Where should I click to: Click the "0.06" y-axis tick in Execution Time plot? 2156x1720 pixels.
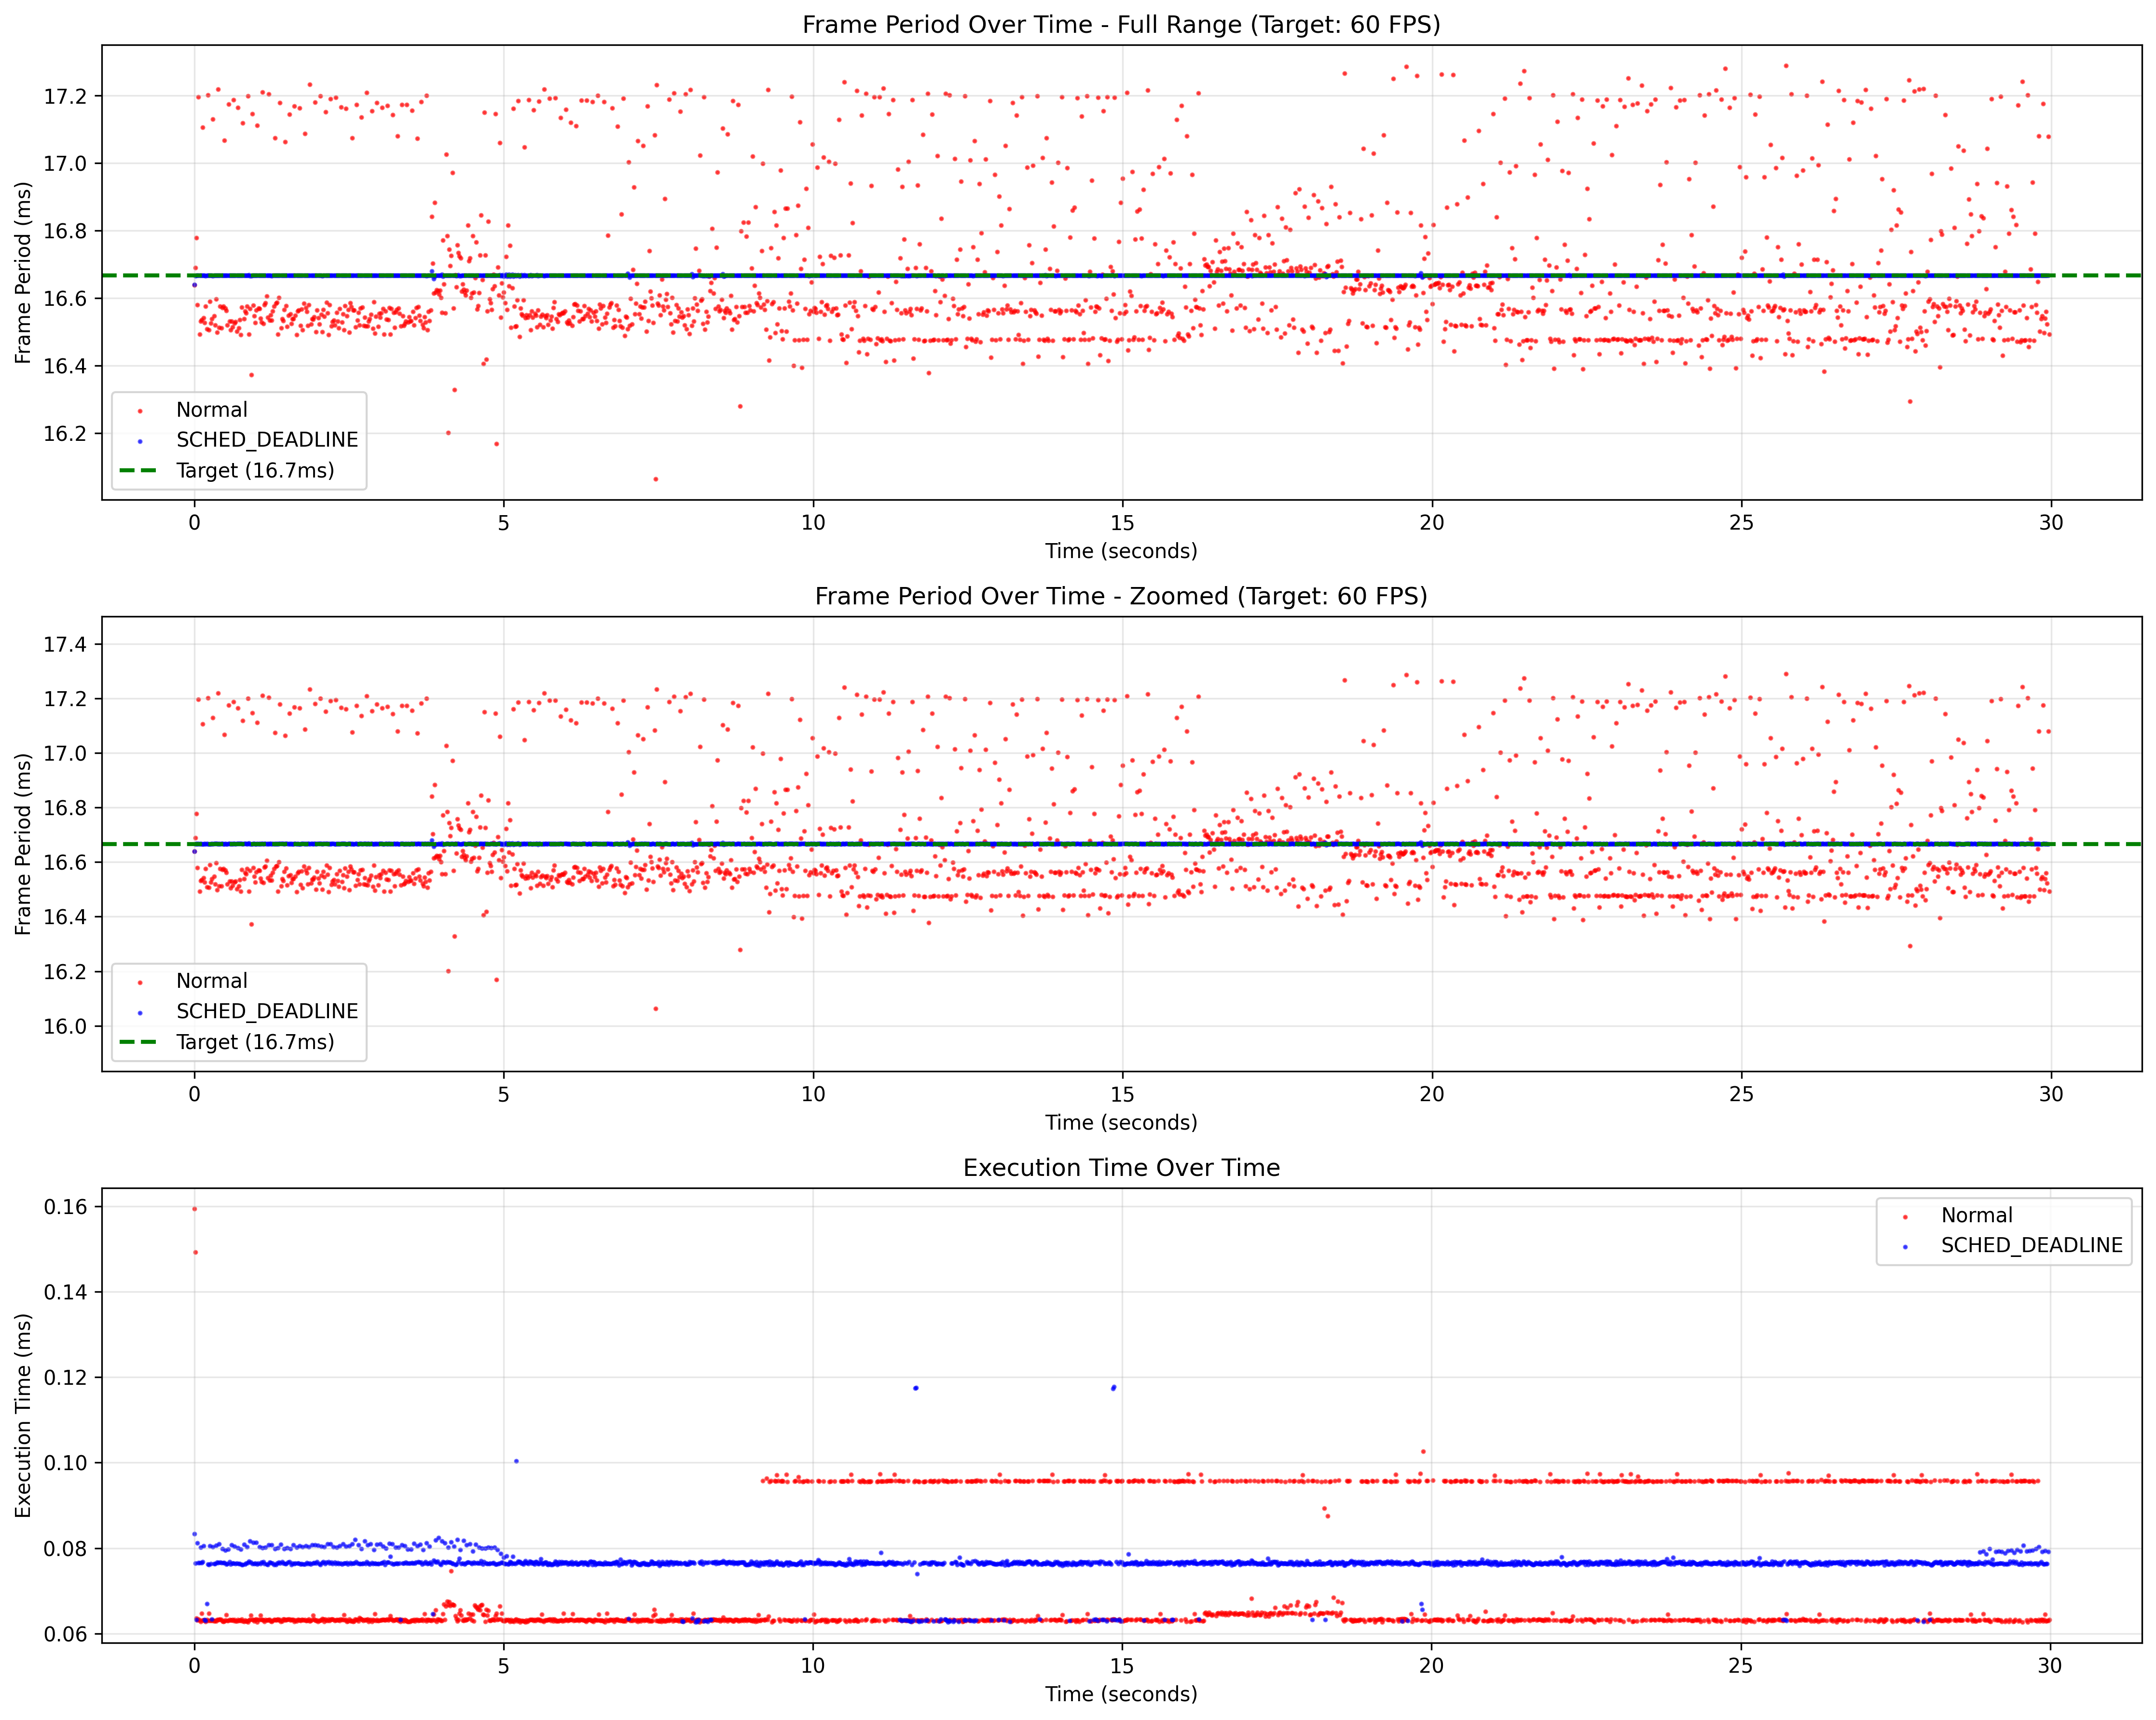click(x=65, y=1634)
